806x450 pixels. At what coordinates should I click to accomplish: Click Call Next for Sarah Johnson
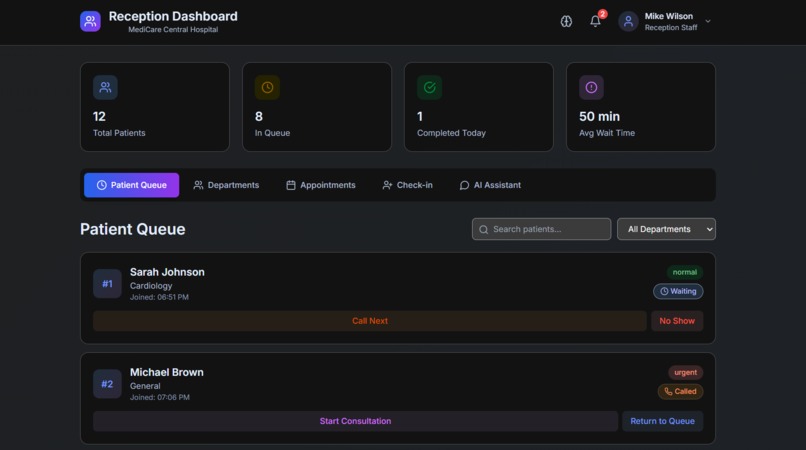pos(370,321)
